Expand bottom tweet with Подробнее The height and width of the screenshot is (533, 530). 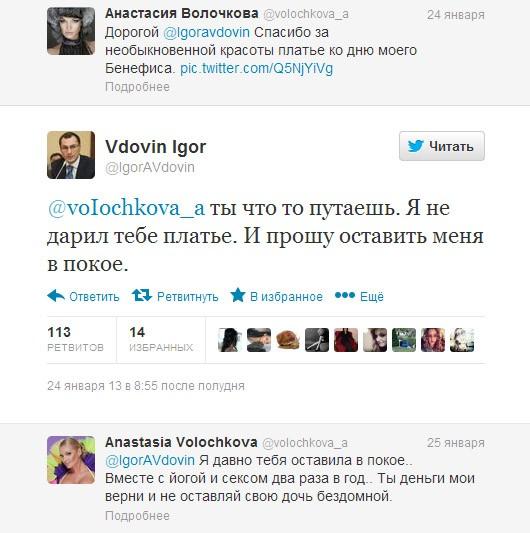(x=137, y=516)
